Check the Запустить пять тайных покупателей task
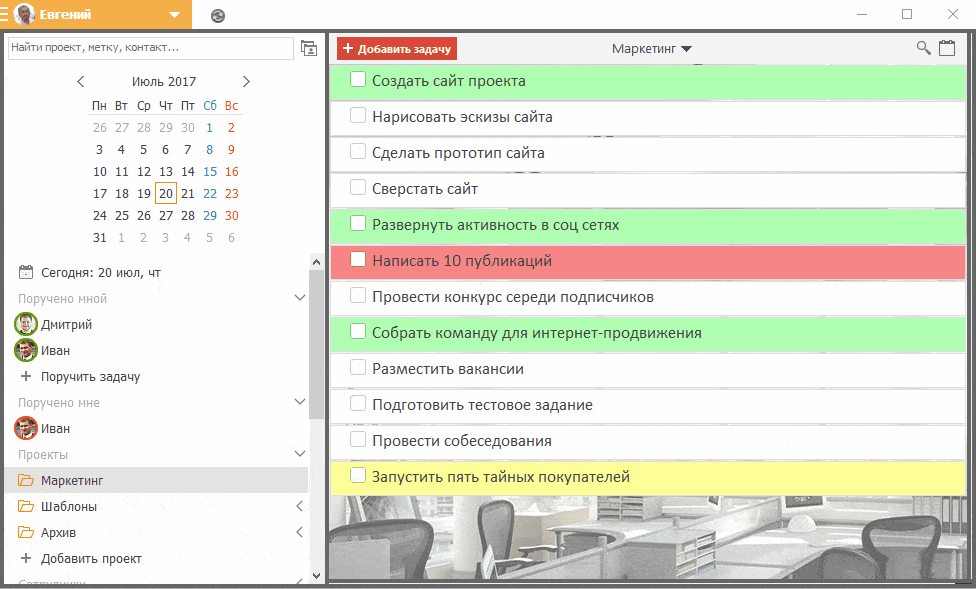The image size is (976, 589). tap(358, 476)
